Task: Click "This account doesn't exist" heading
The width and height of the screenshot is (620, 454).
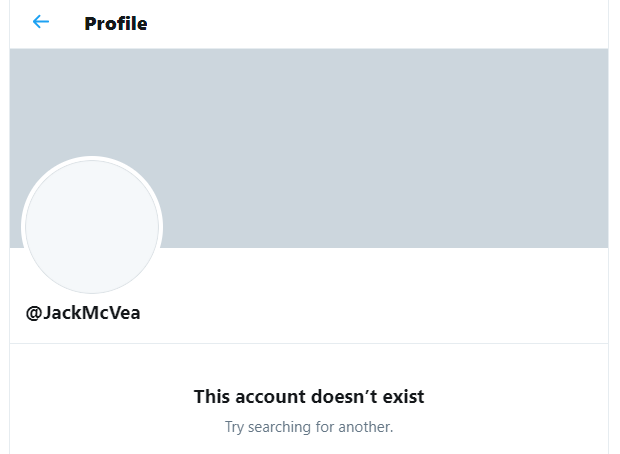Action: pyautogui.click(x=309, y=397)
